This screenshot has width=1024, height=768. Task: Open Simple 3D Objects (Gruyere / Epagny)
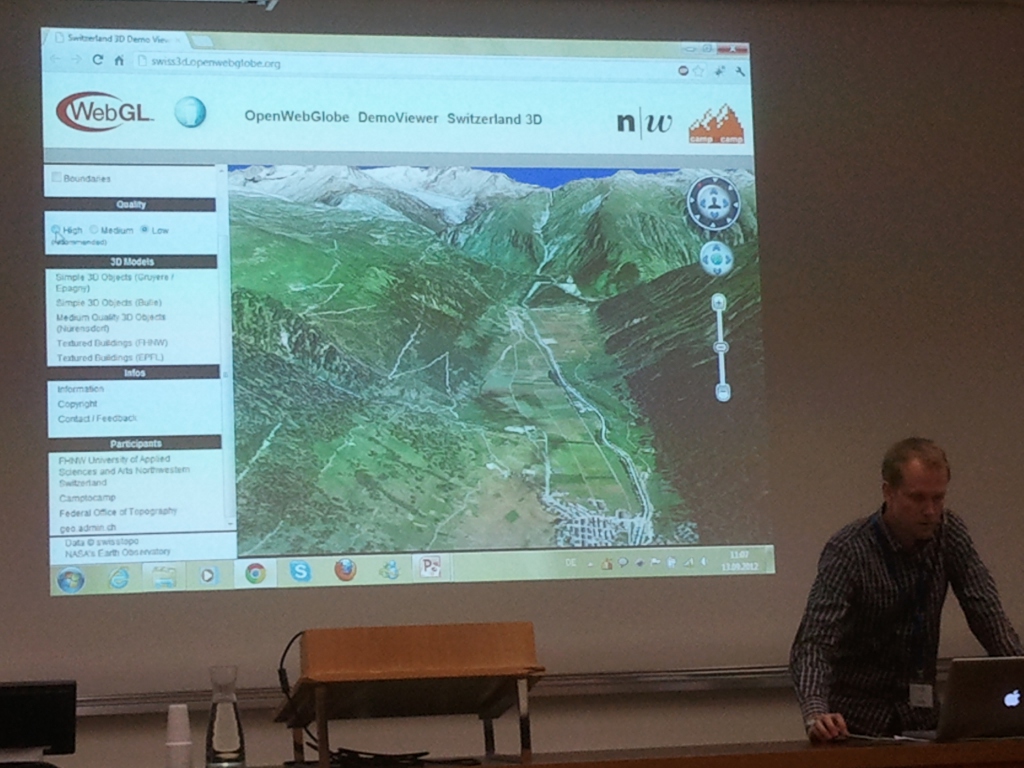point(114,282)
